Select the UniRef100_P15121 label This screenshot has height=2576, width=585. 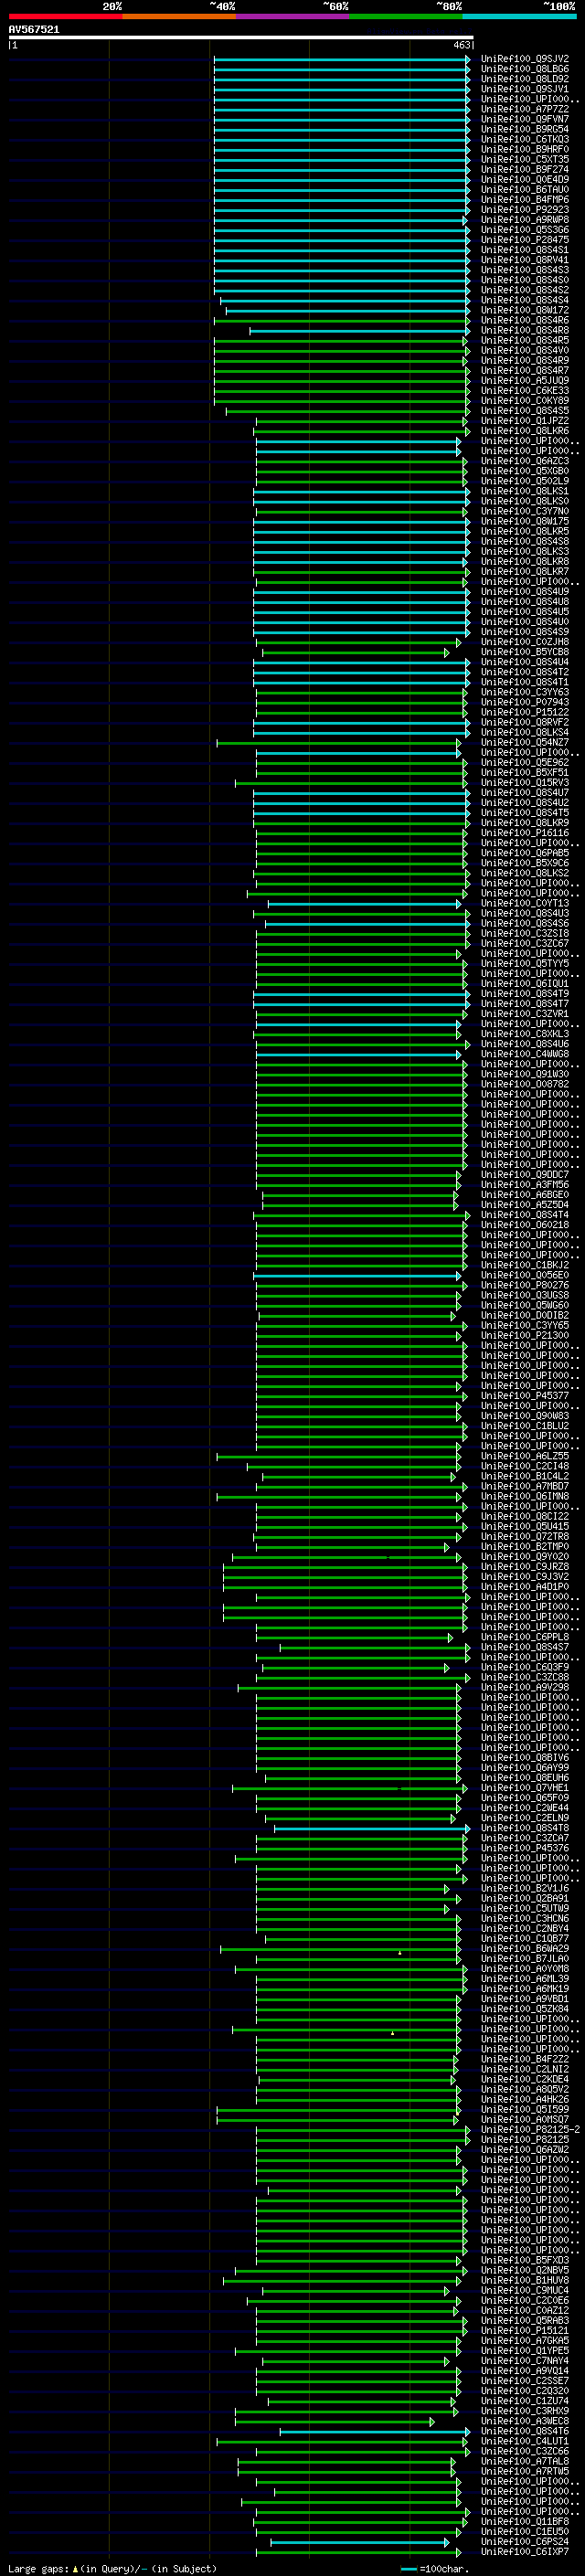525,2331
